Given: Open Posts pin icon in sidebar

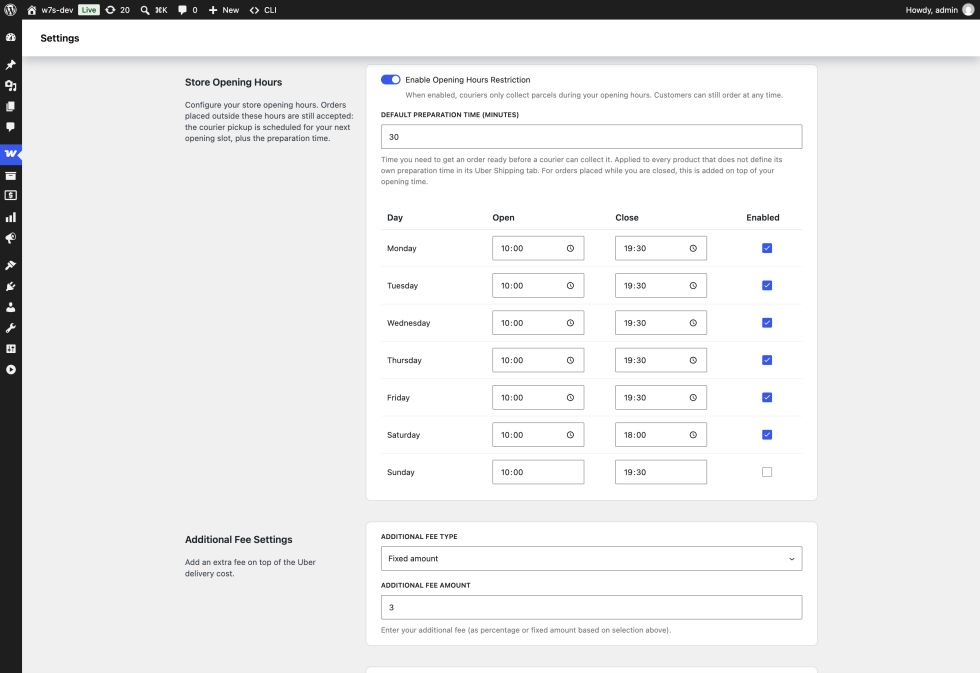Looking at the screenshot, I should [x=11, y=65].
